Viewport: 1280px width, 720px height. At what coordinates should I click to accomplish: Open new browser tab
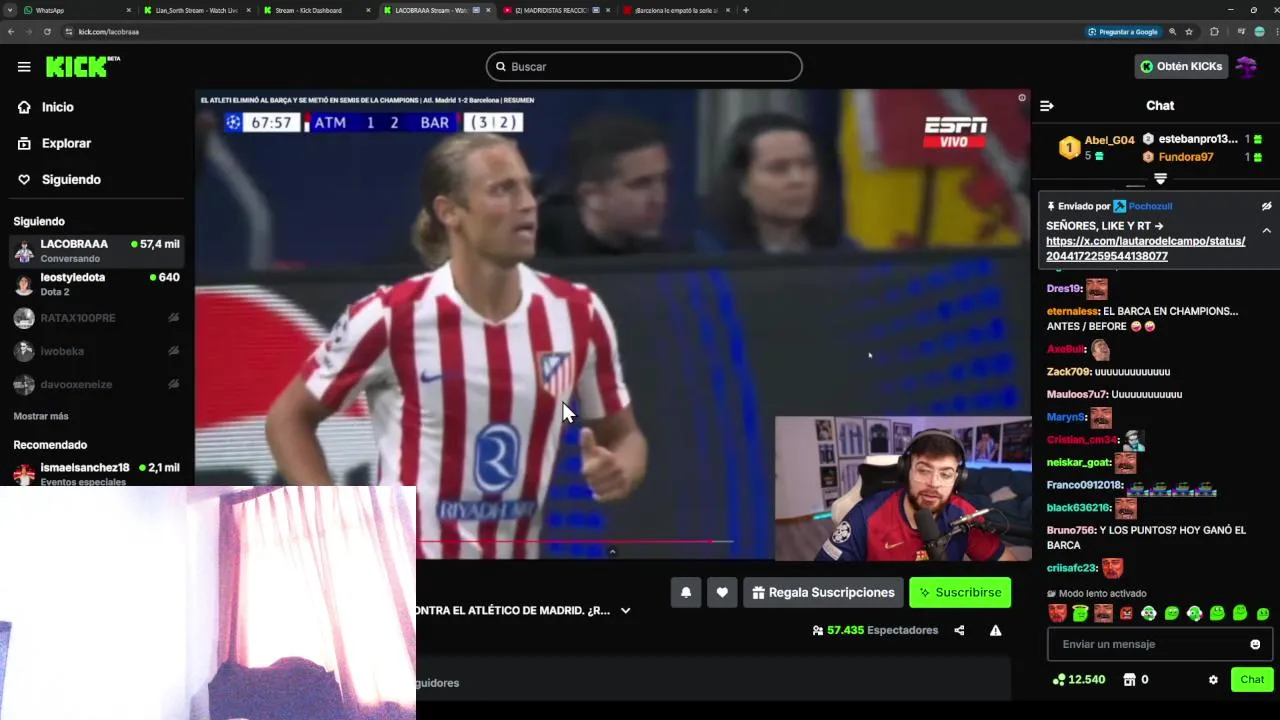[x=746, y=10]
